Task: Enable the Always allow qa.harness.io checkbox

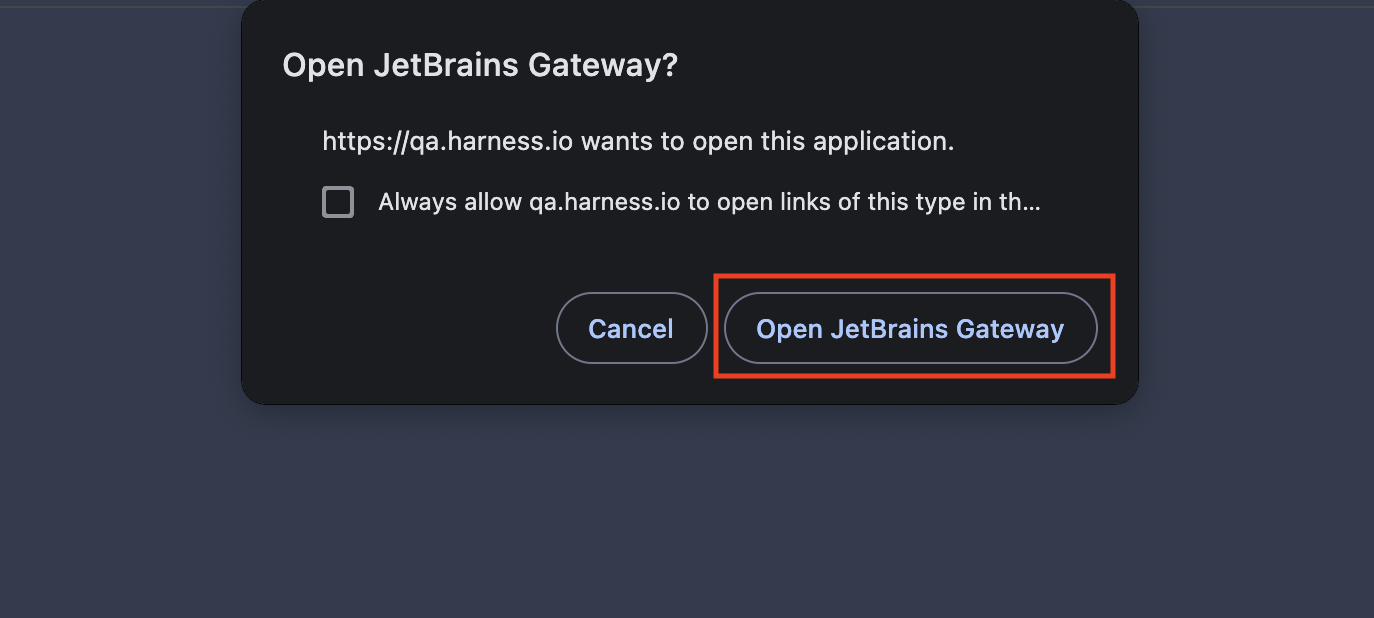Action: coord(338,202)
